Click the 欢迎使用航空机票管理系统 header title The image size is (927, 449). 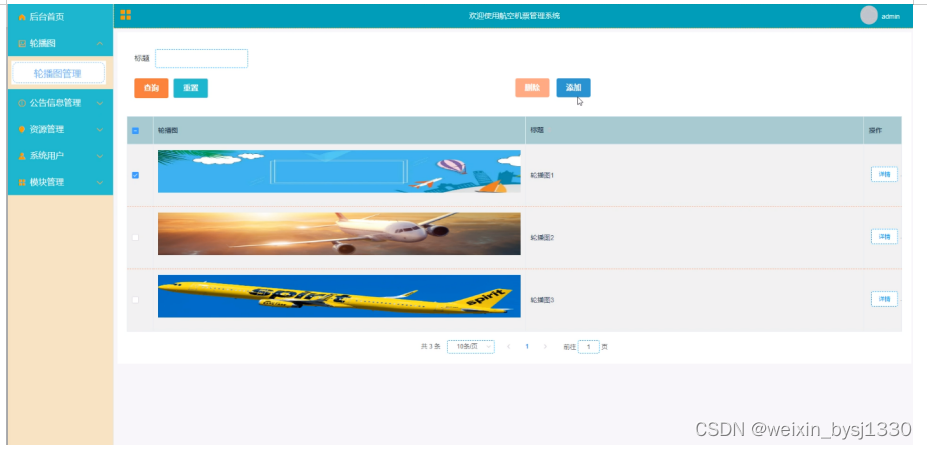[514, 16]
